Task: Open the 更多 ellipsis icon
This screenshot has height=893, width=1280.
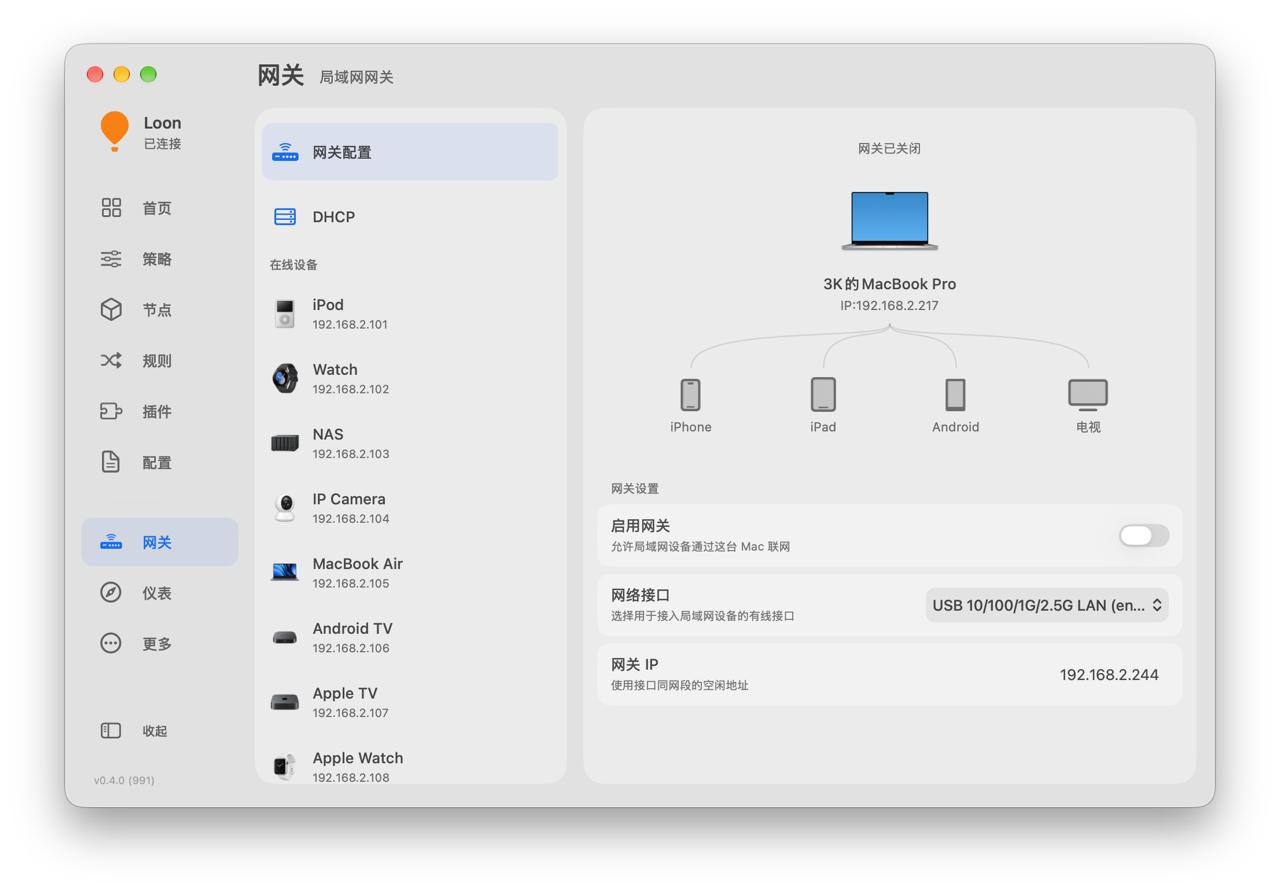Action: pos(111,643)
